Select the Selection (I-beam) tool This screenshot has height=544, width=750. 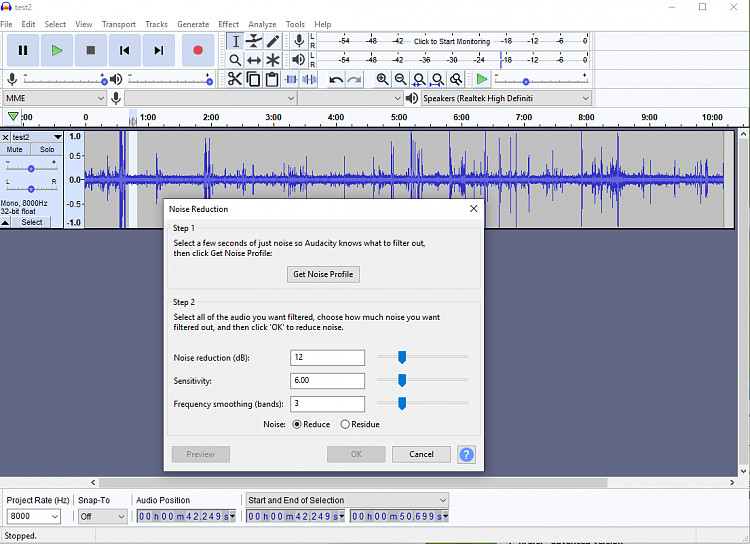(x=235, y=42)
